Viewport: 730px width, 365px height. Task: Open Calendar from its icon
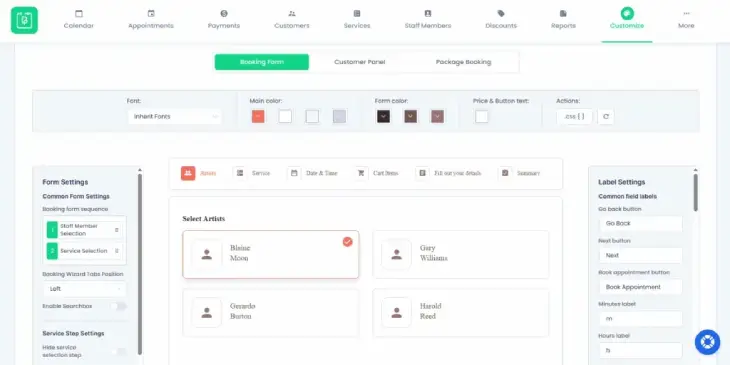tap(79, 14)
